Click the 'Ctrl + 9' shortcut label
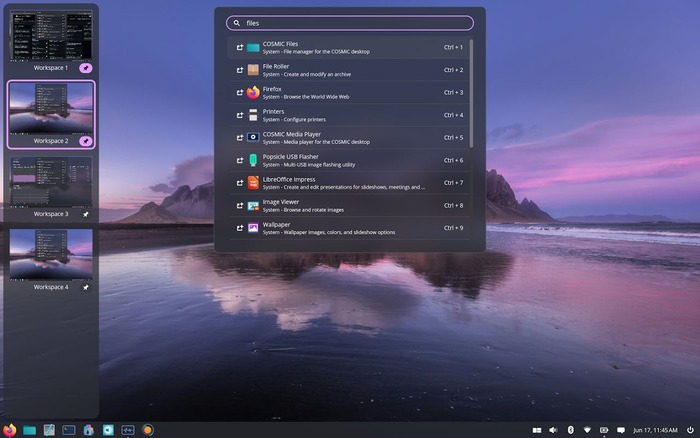Viewport: 700px width, 438px height. 453,228
